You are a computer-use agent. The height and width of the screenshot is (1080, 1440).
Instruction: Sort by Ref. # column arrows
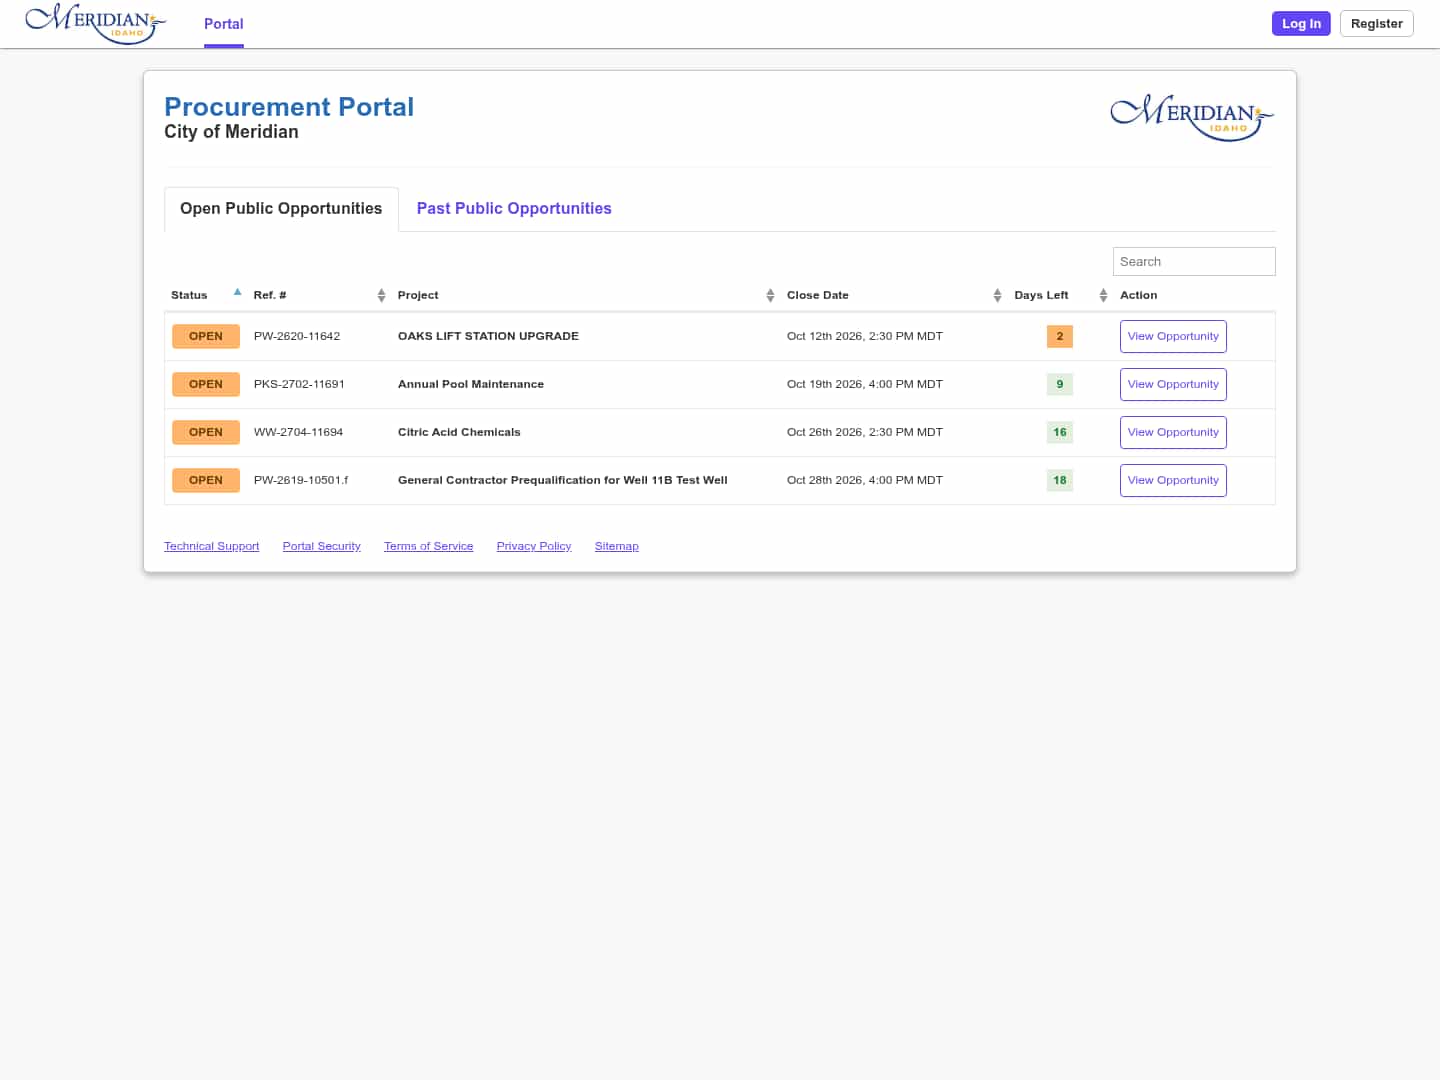coord(381,295)
